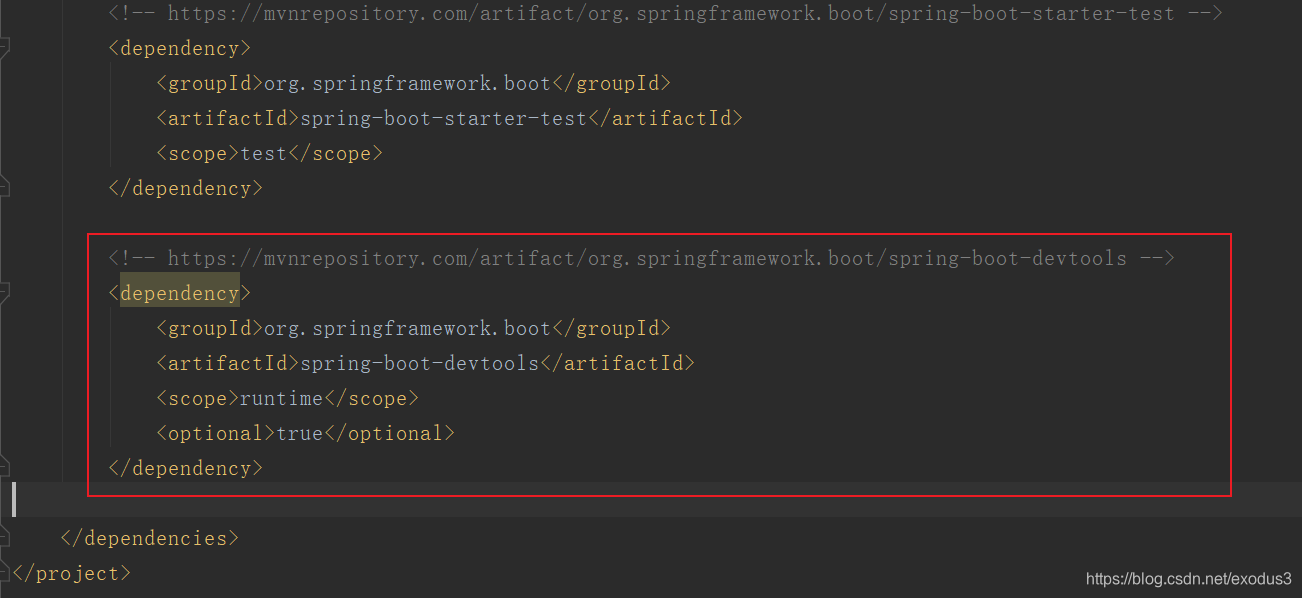Viewport: 1302px width, 598px height.
Task: Click closing dependency tag after optional line
Action: (186, 468)
